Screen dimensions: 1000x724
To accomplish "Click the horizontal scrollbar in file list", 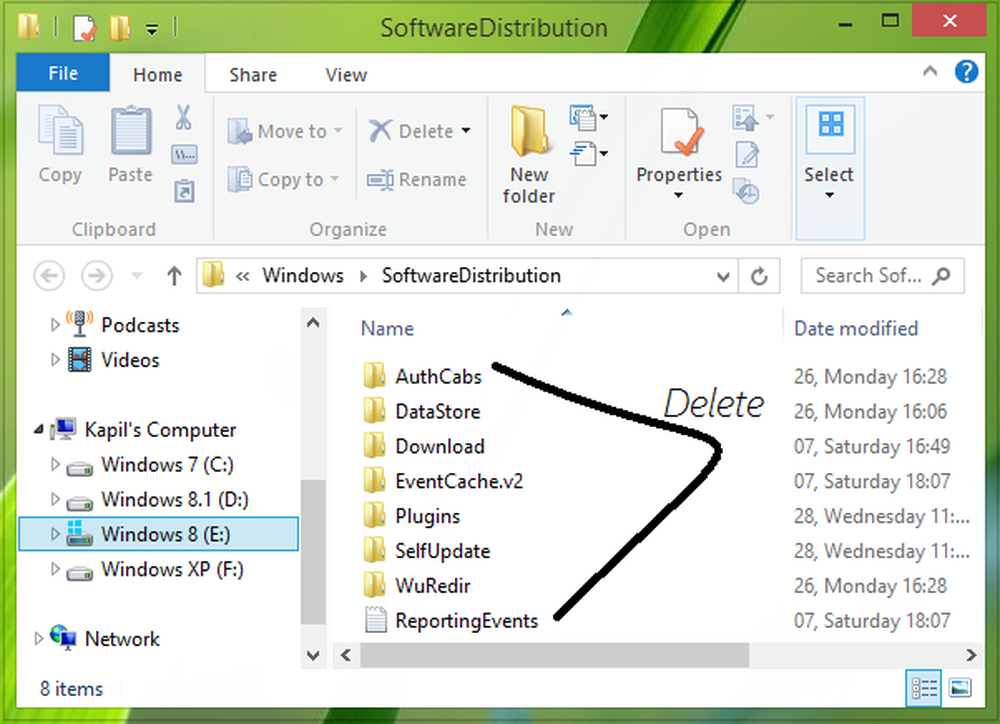I will click(555, 655).
